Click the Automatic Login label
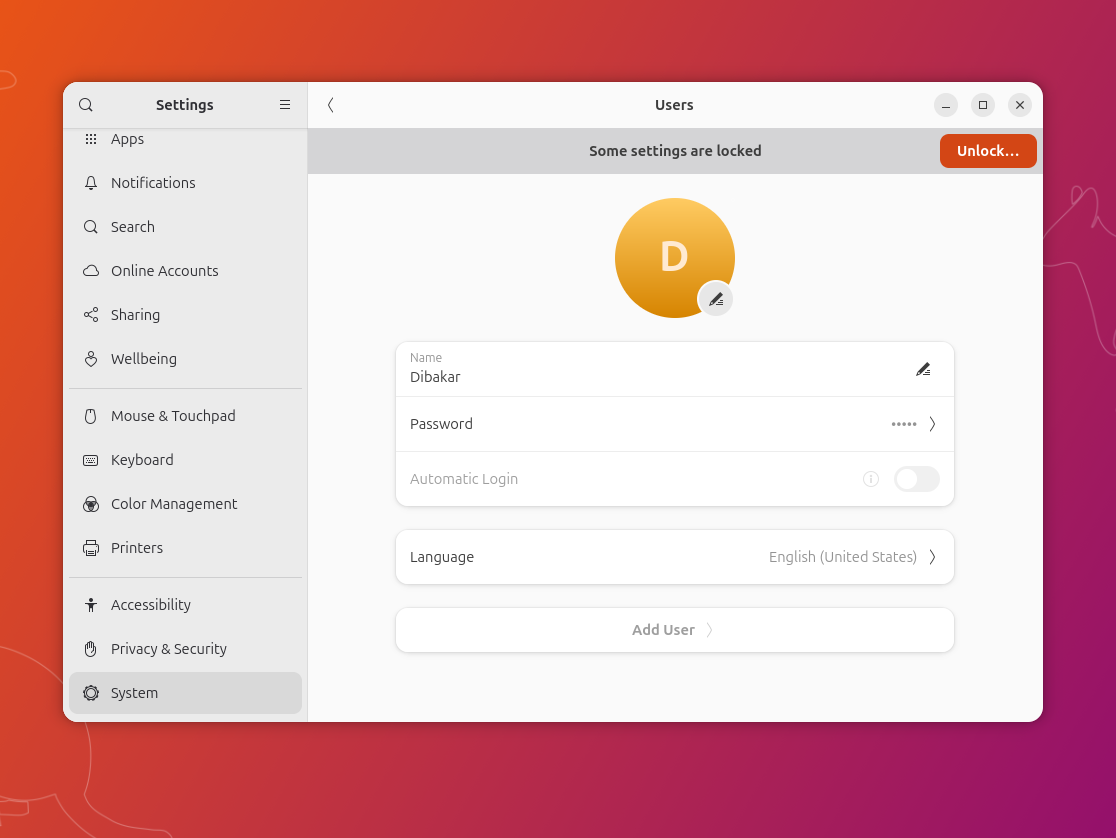The image size is (1116, 838). tap(464, 479)
